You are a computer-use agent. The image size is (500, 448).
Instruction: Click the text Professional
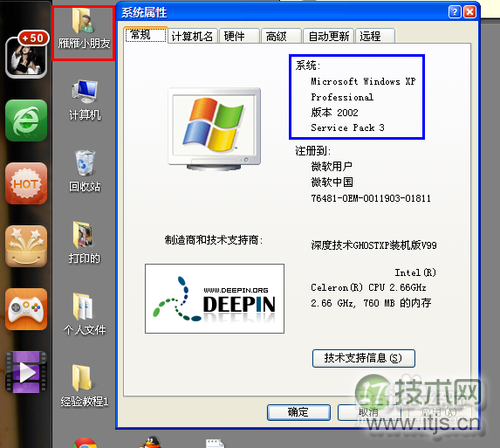[342, 97]
